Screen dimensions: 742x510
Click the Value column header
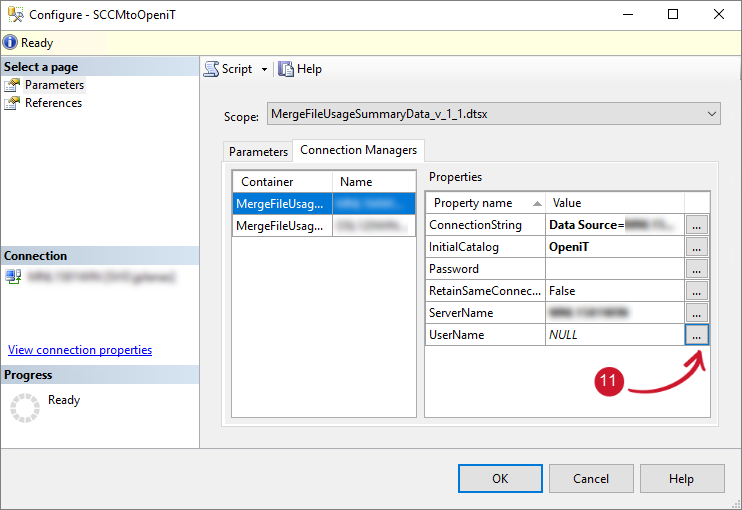tap(615, 203)
